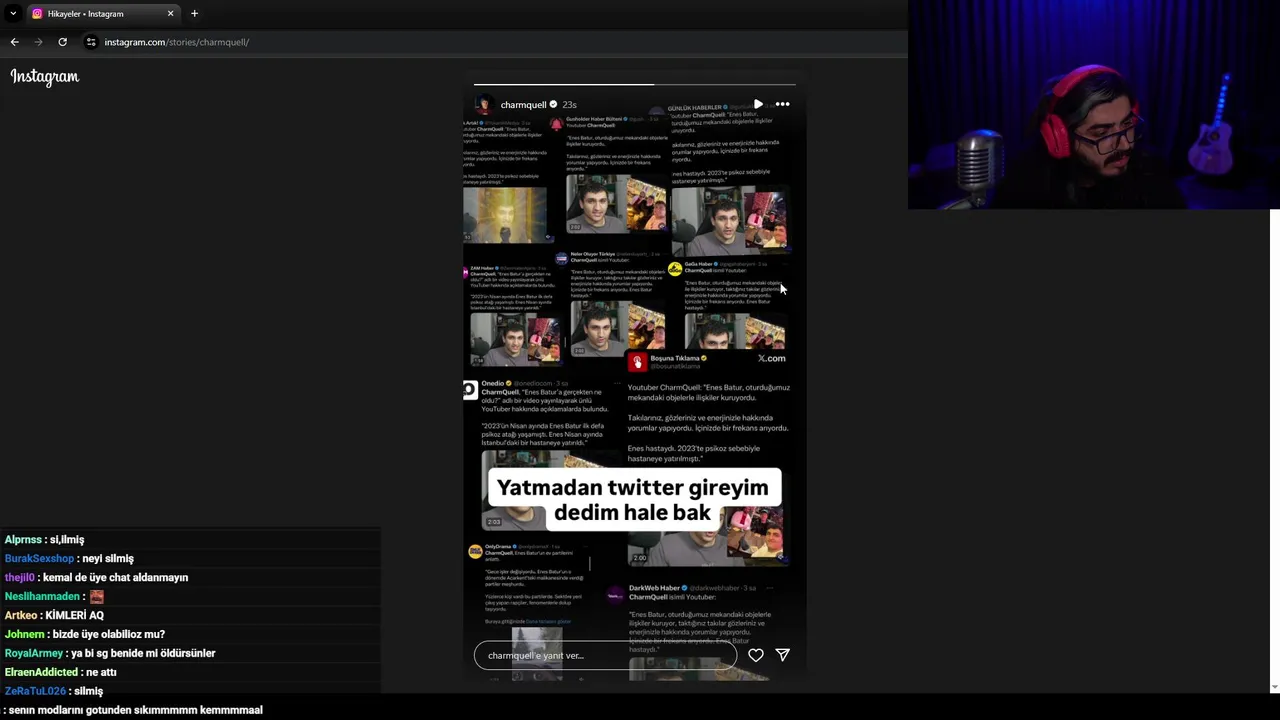The width and height of the screenshot is (1280, 720).
Task: Play the story with the play button
Action: point(758,104)
